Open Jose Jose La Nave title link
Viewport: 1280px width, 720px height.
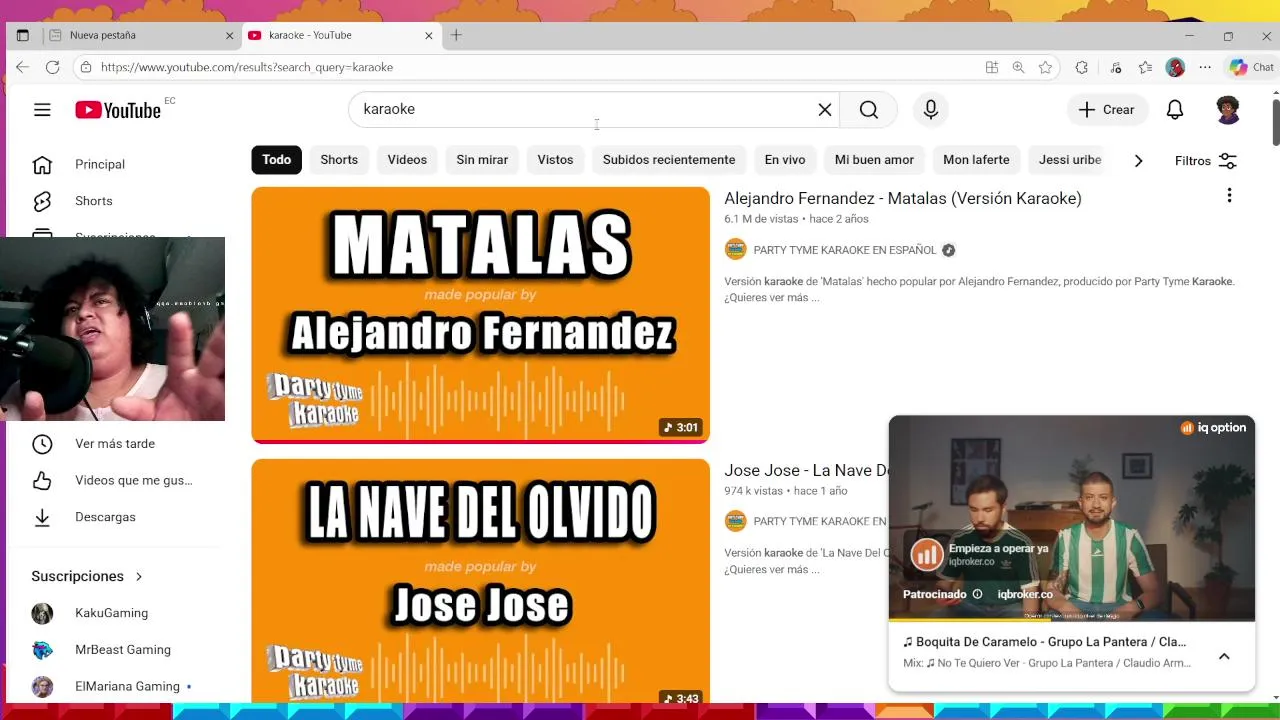[806, 470]
